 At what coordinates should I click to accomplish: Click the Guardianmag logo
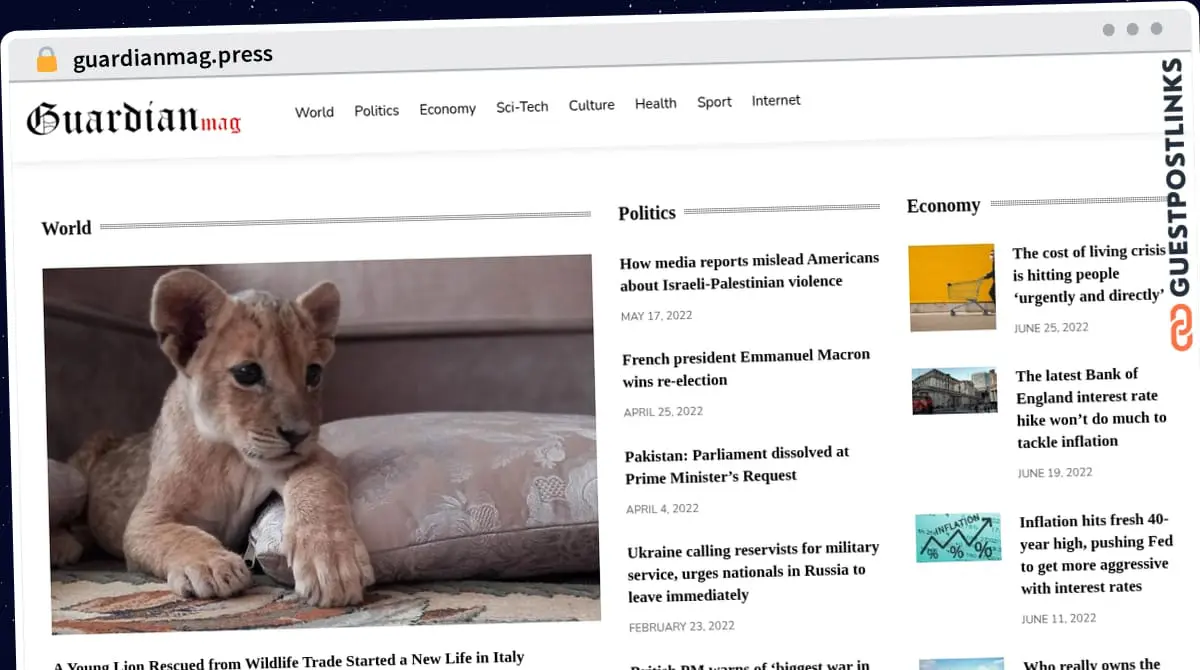pyautogui.click(x=133, y=119)
